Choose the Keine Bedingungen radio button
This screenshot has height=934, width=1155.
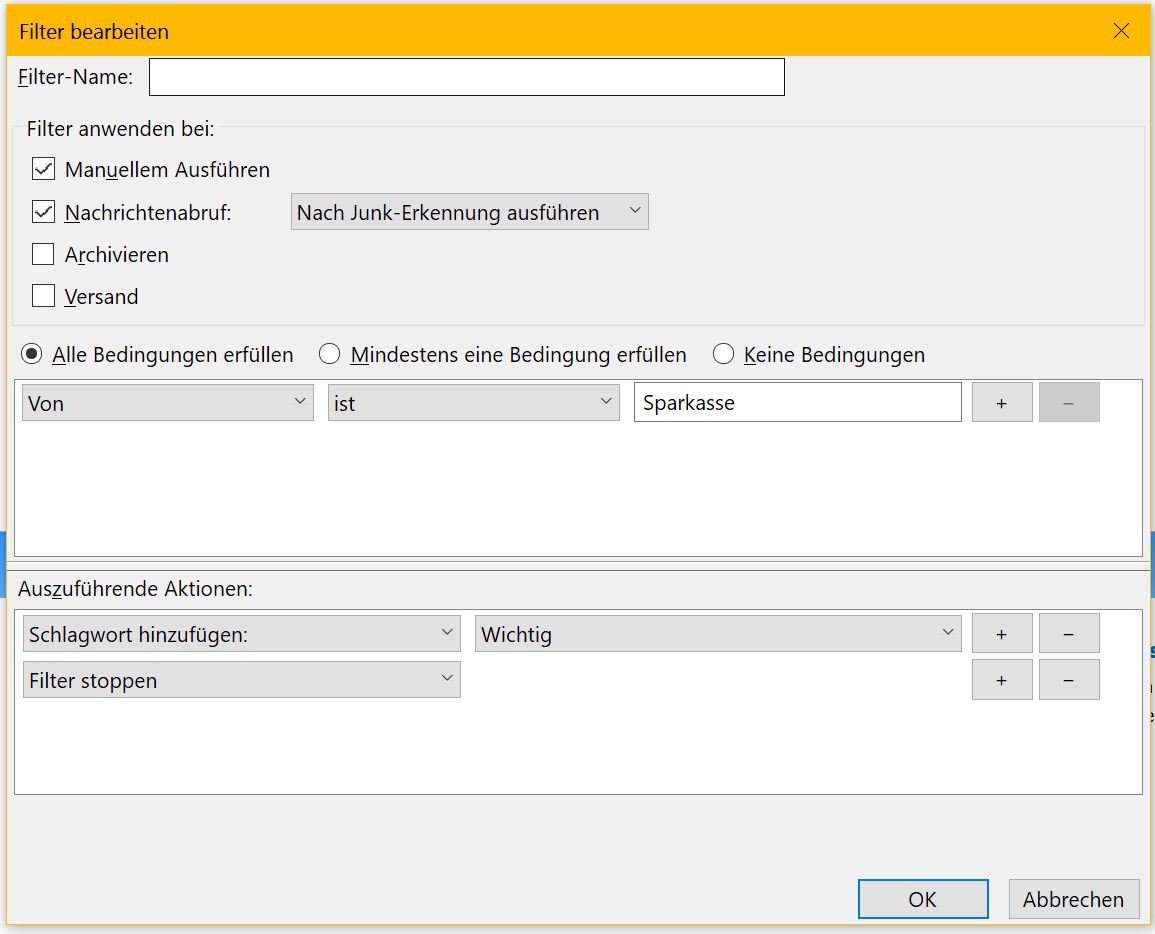[723, 354]
